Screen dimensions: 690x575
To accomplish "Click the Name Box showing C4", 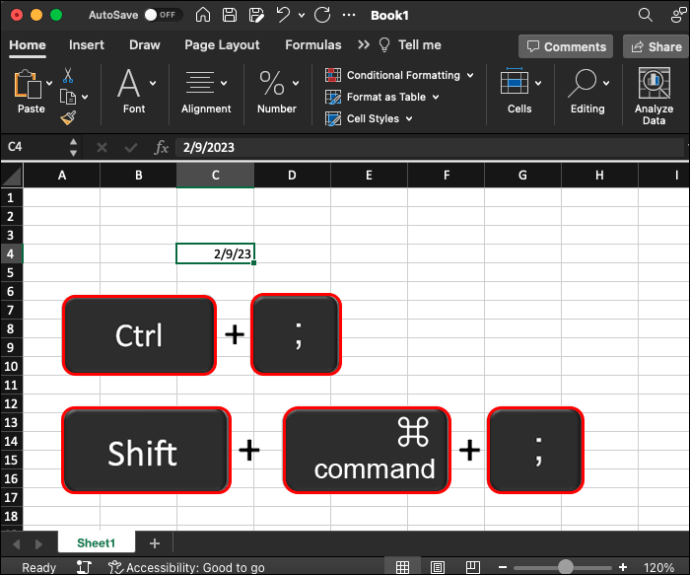I will [x=35, y=147].
